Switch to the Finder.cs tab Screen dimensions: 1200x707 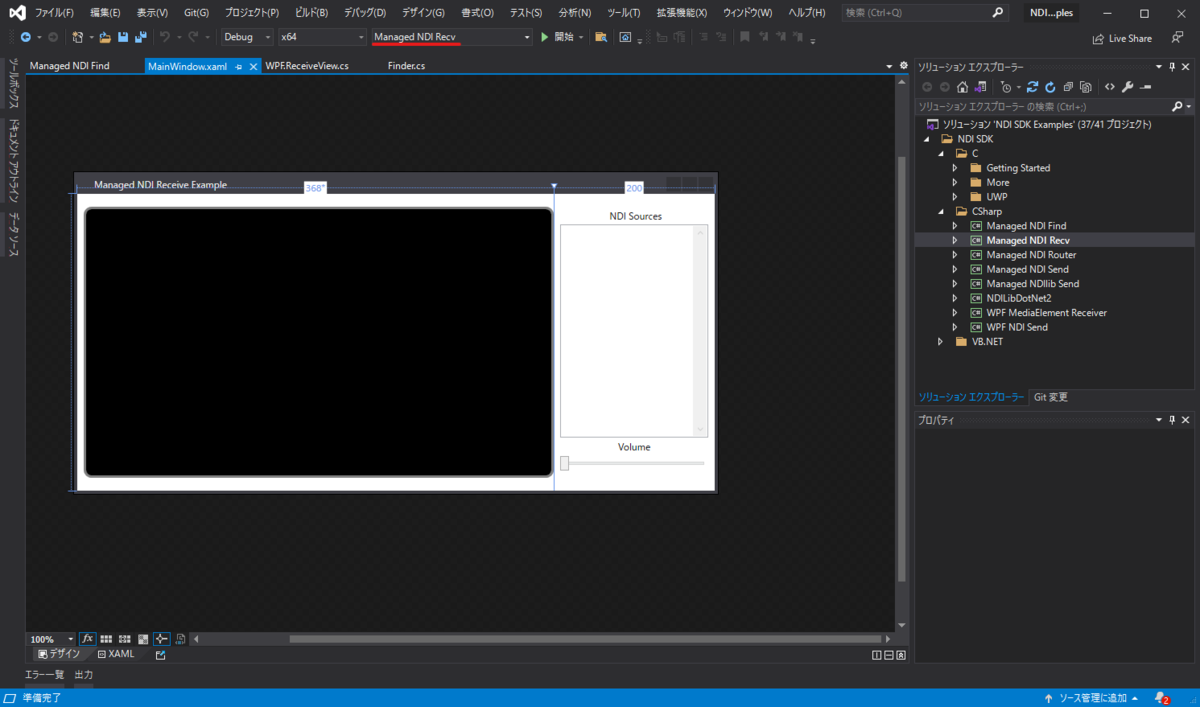(x=406, y=66)
